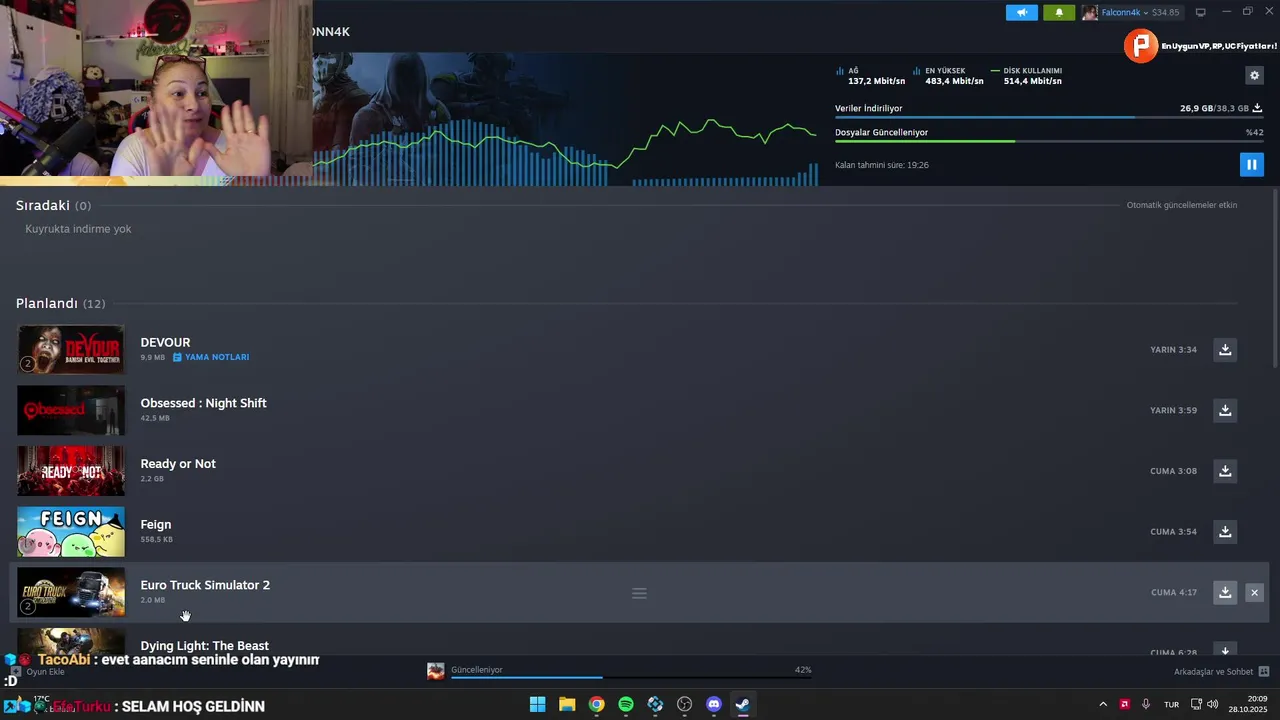Click EN YÜKSEK 483,4 Mbit/sn stat
The image size is (1280, 720).
(x=948, y=76)
